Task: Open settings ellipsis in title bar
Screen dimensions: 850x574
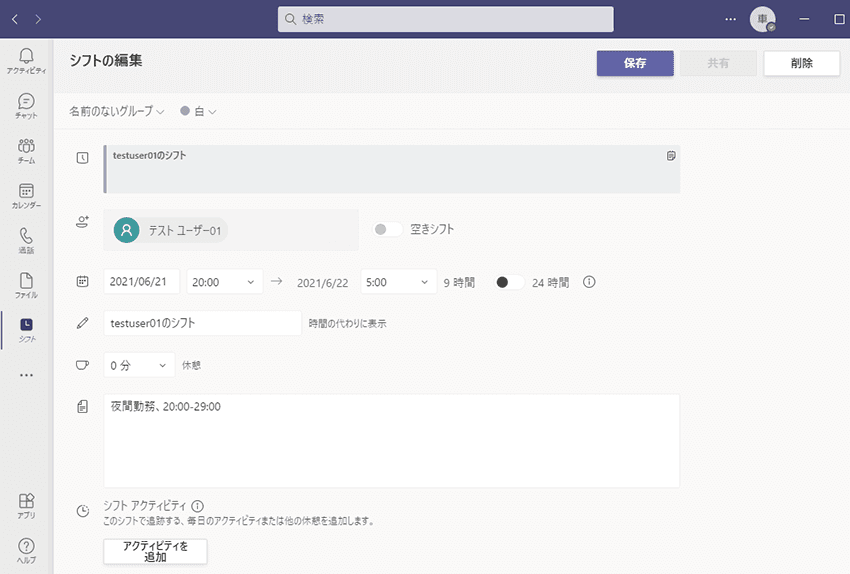Action: 731,20
